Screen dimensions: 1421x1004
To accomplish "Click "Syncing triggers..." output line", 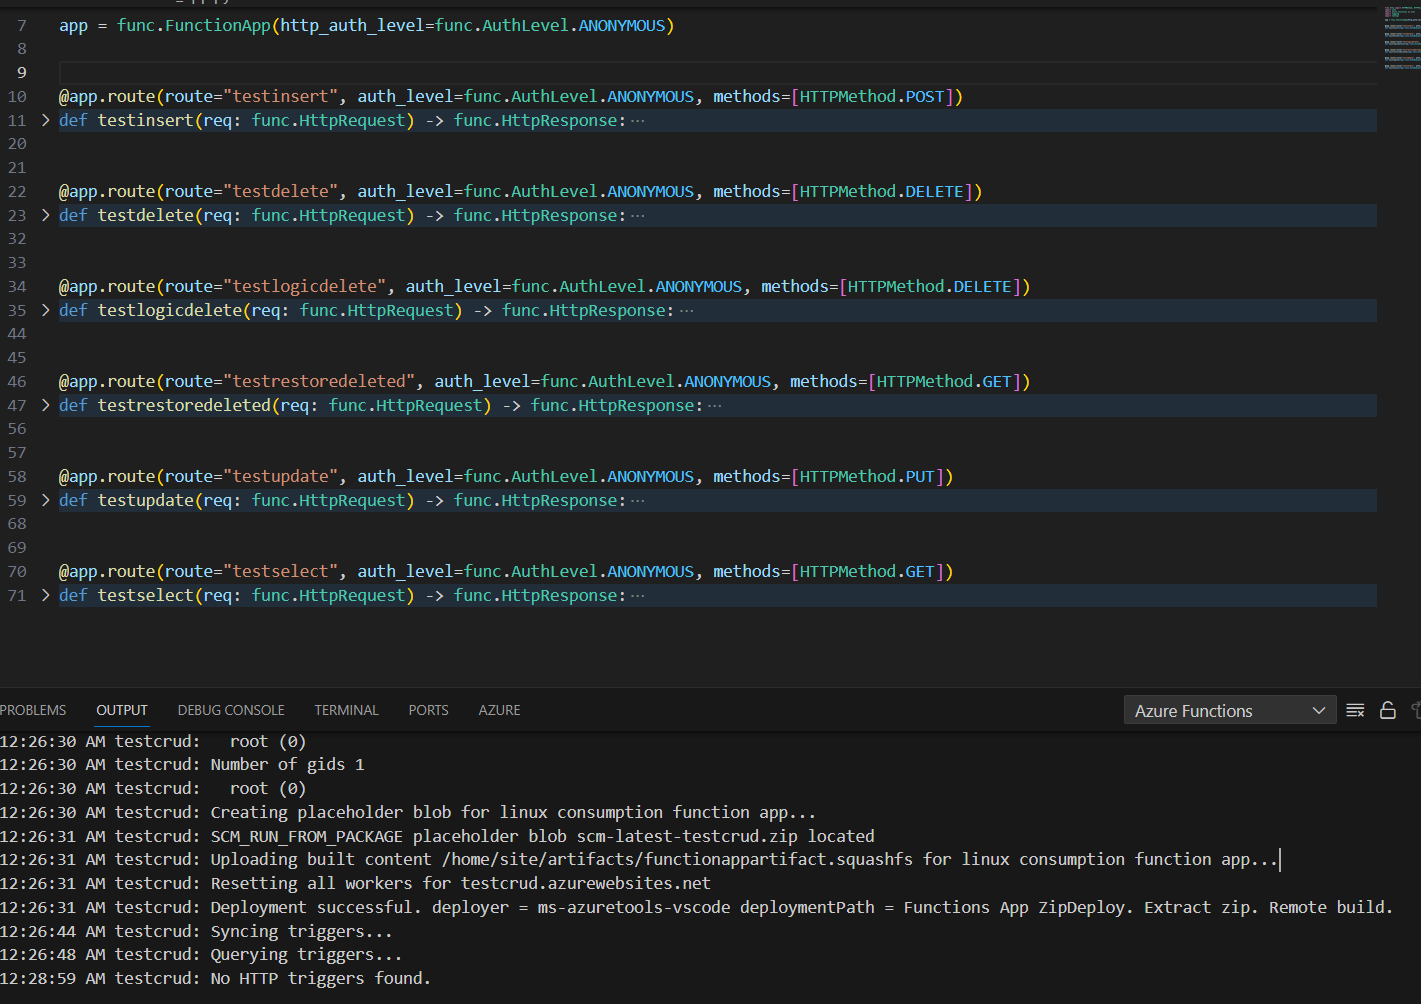I will 301,931.
